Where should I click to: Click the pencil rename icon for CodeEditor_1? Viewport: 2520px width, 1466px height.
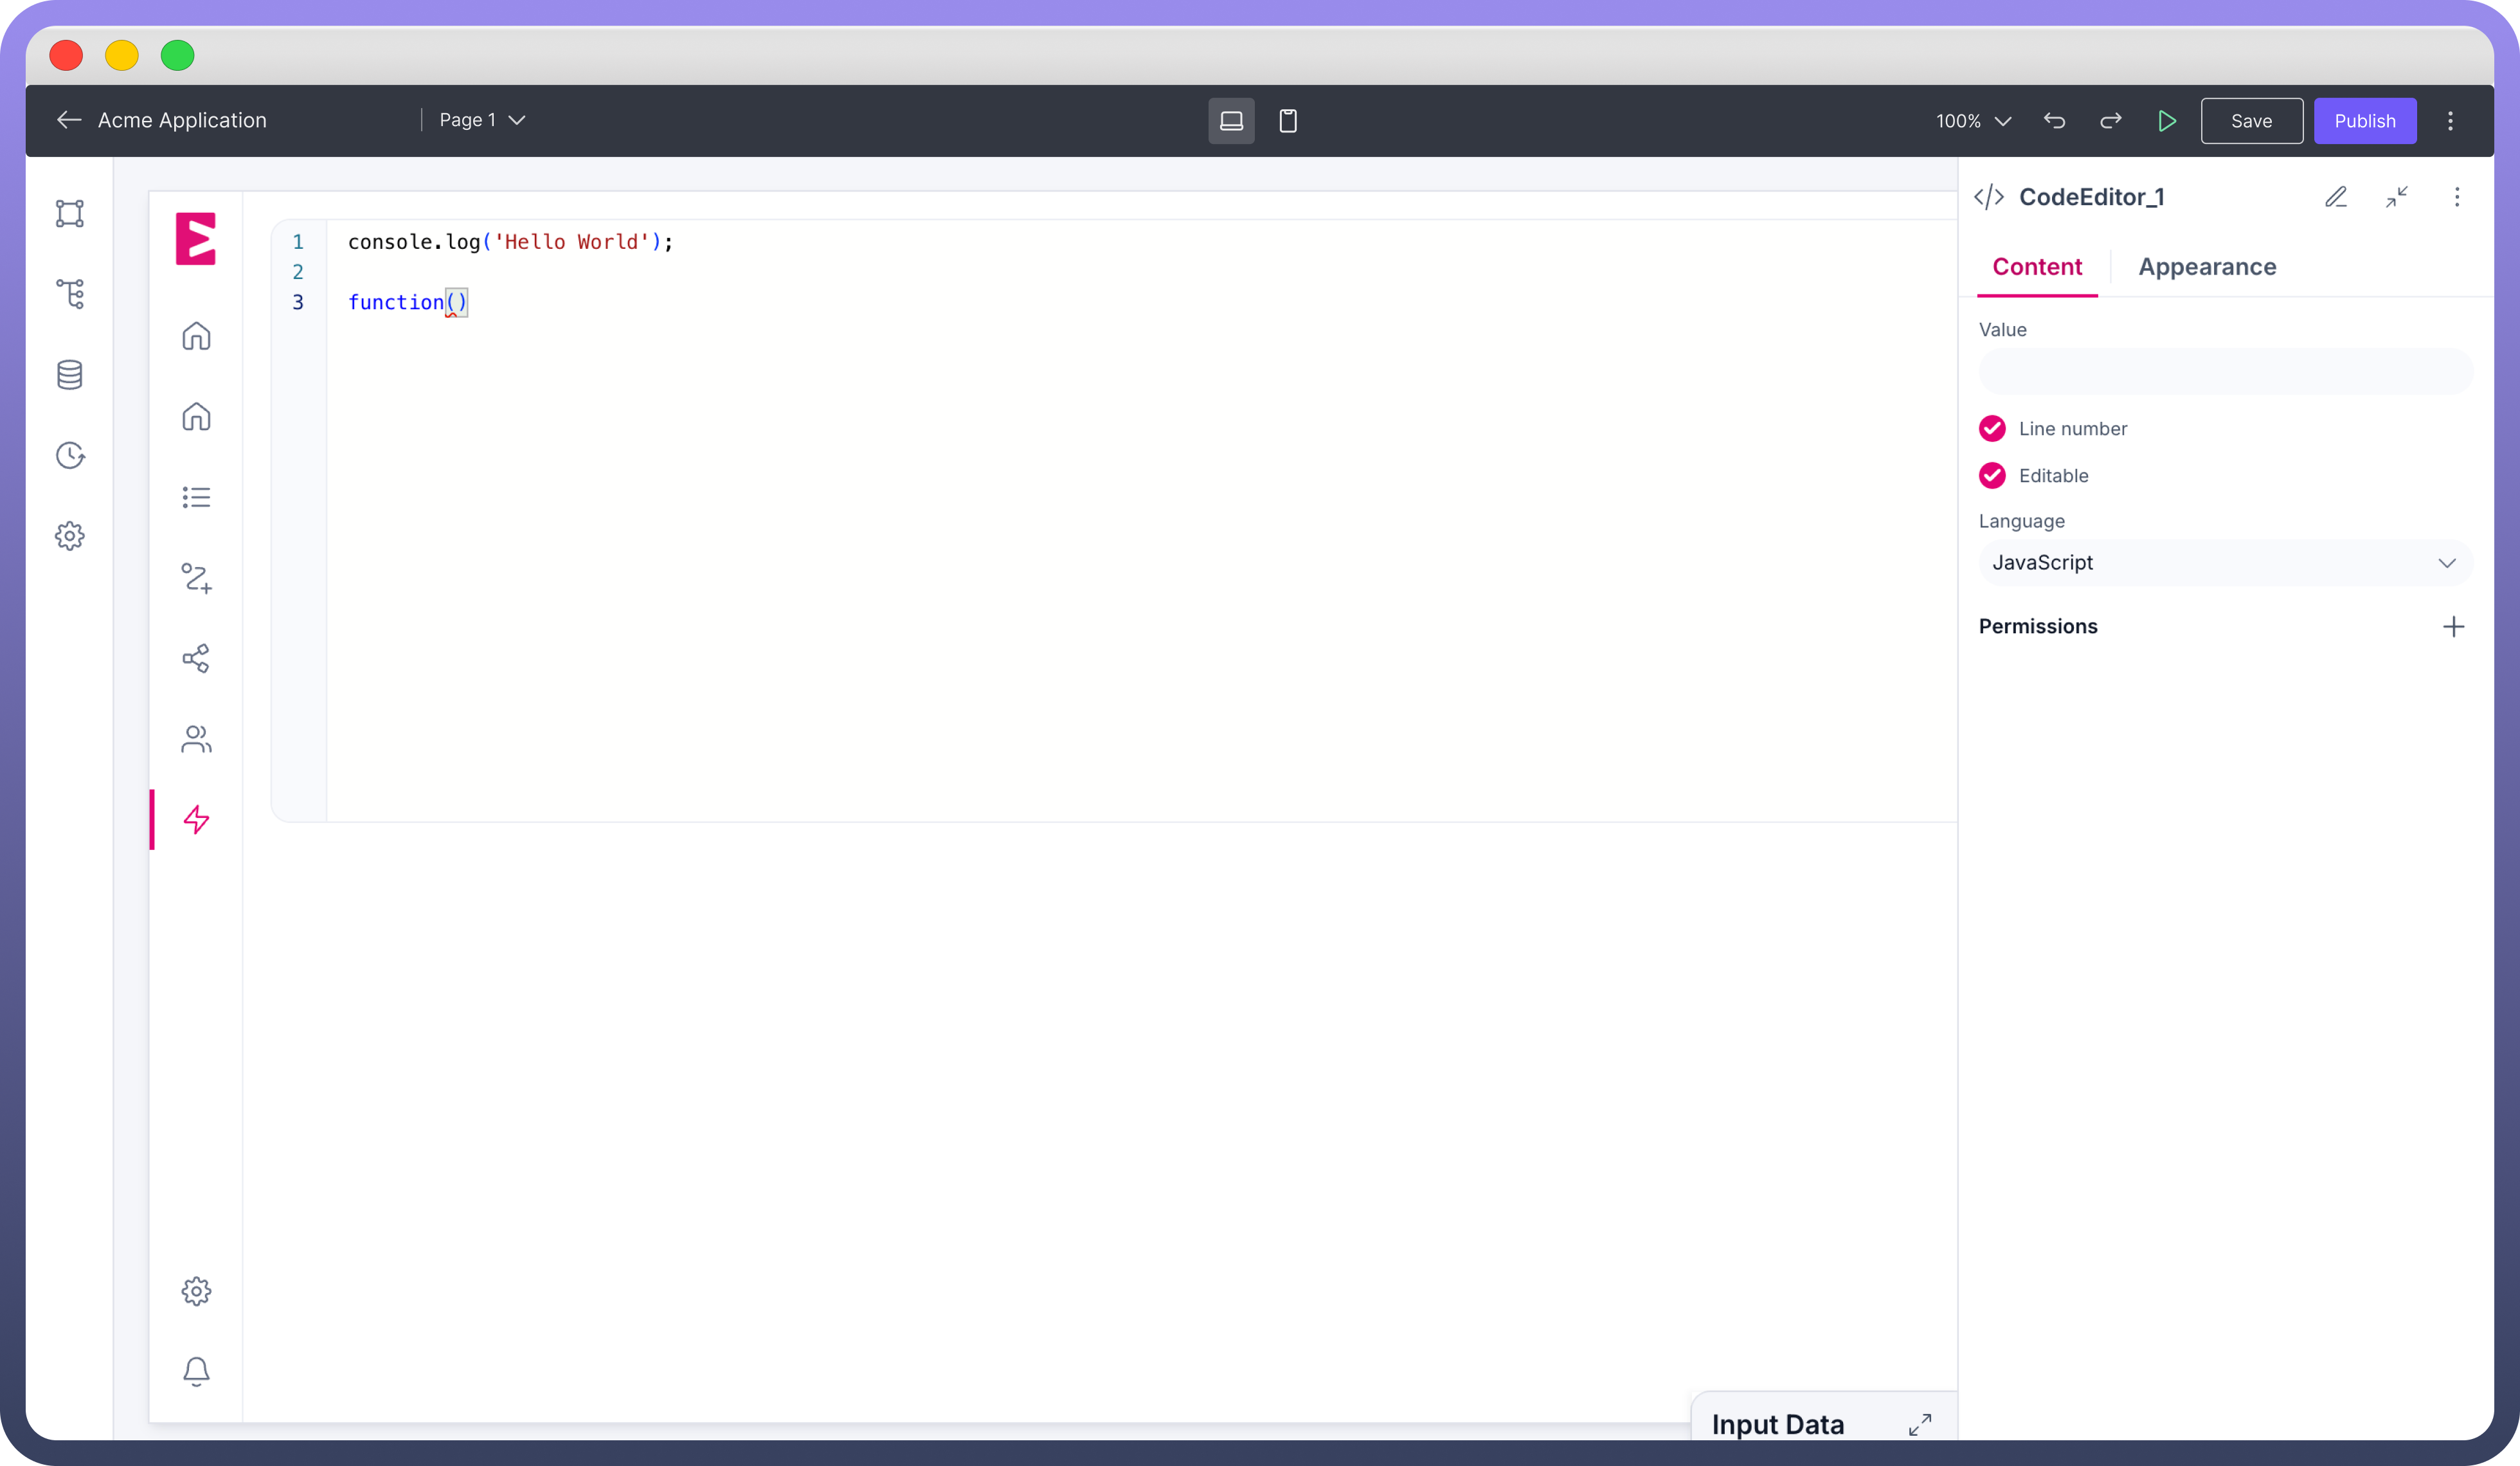tap(2336, 197)
